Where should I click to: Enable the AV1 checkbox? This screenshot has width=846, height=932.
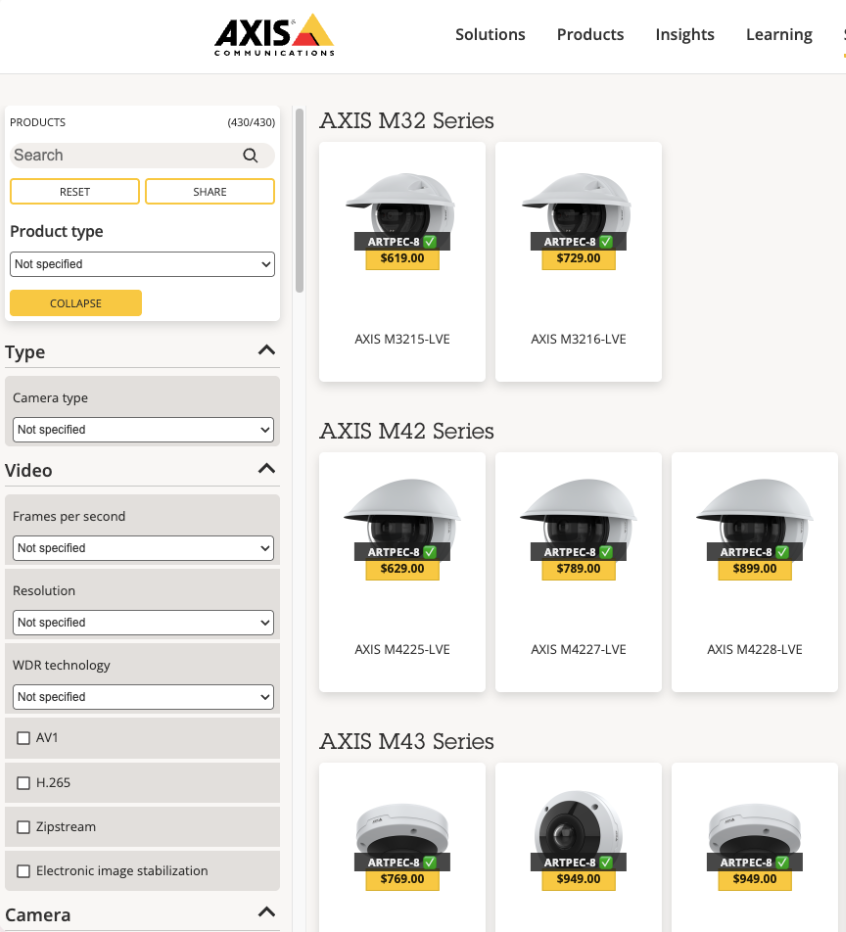tap(23, 738)
